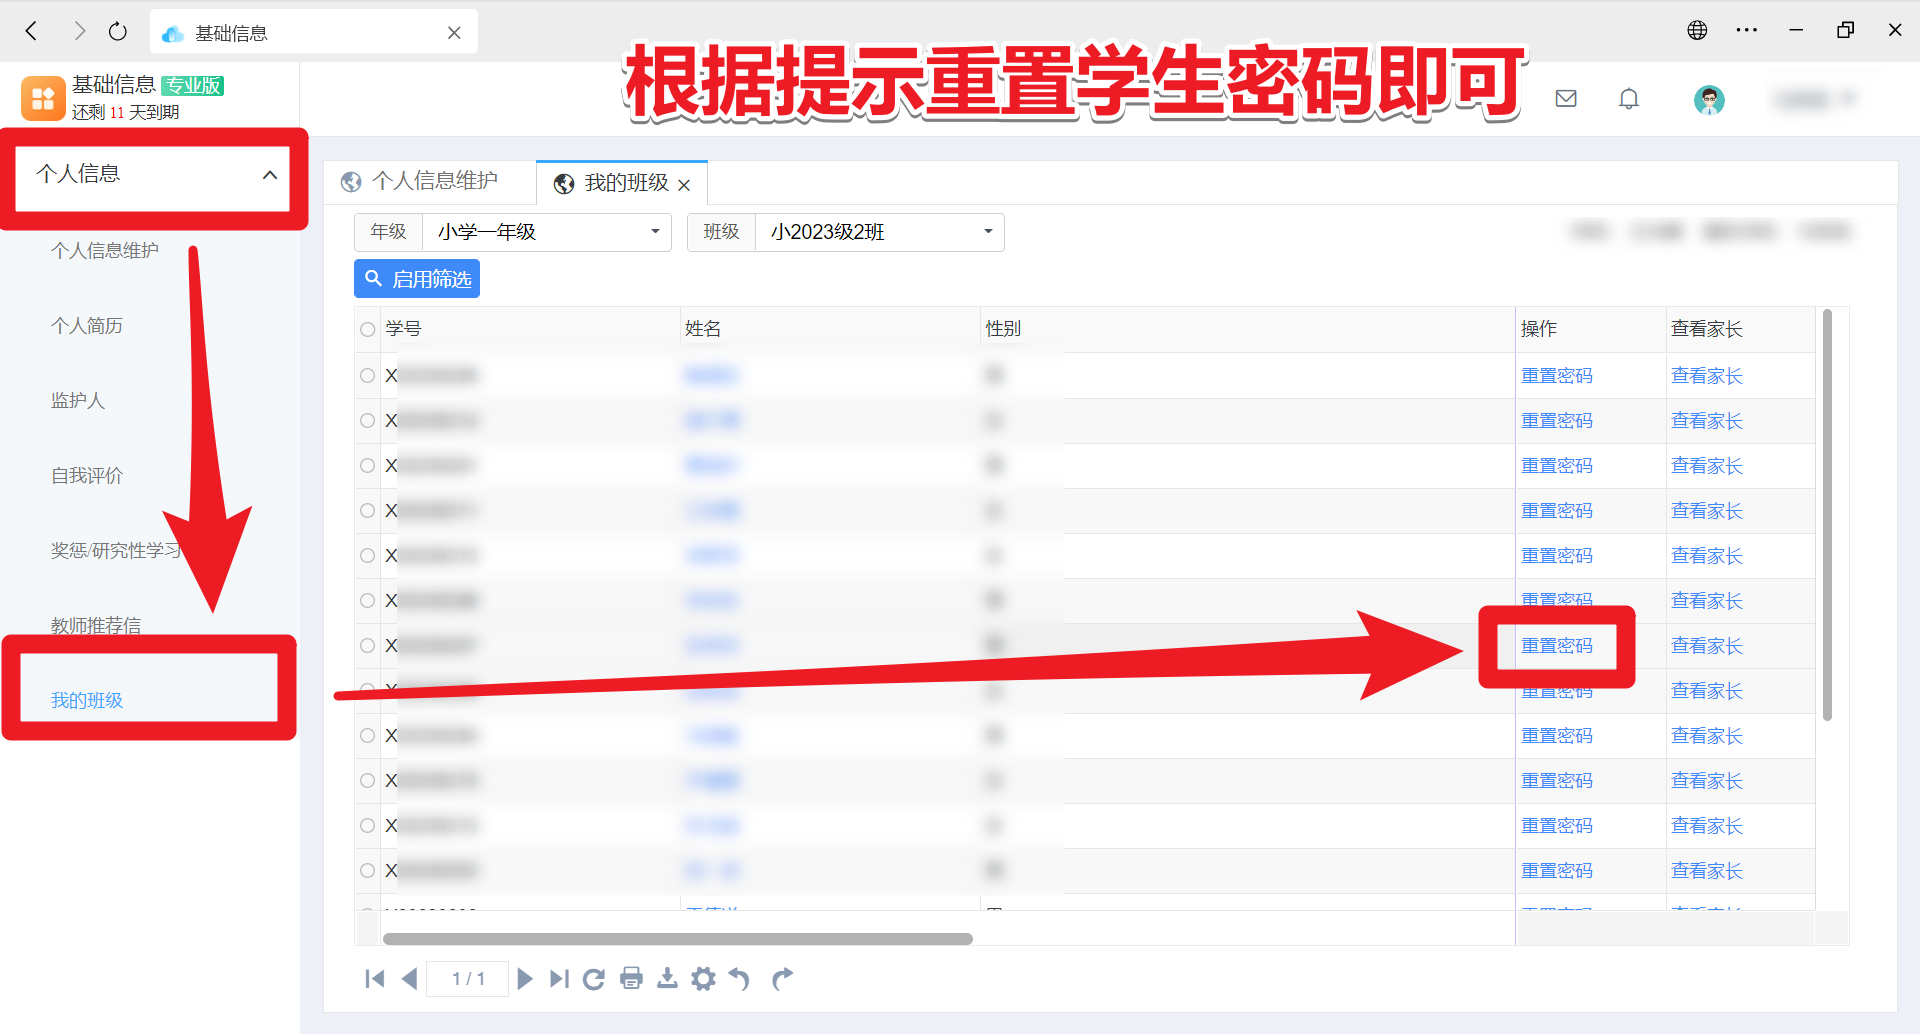
Task: Click the mail envelope icon in header
Action: click(x=1566, y=98)
